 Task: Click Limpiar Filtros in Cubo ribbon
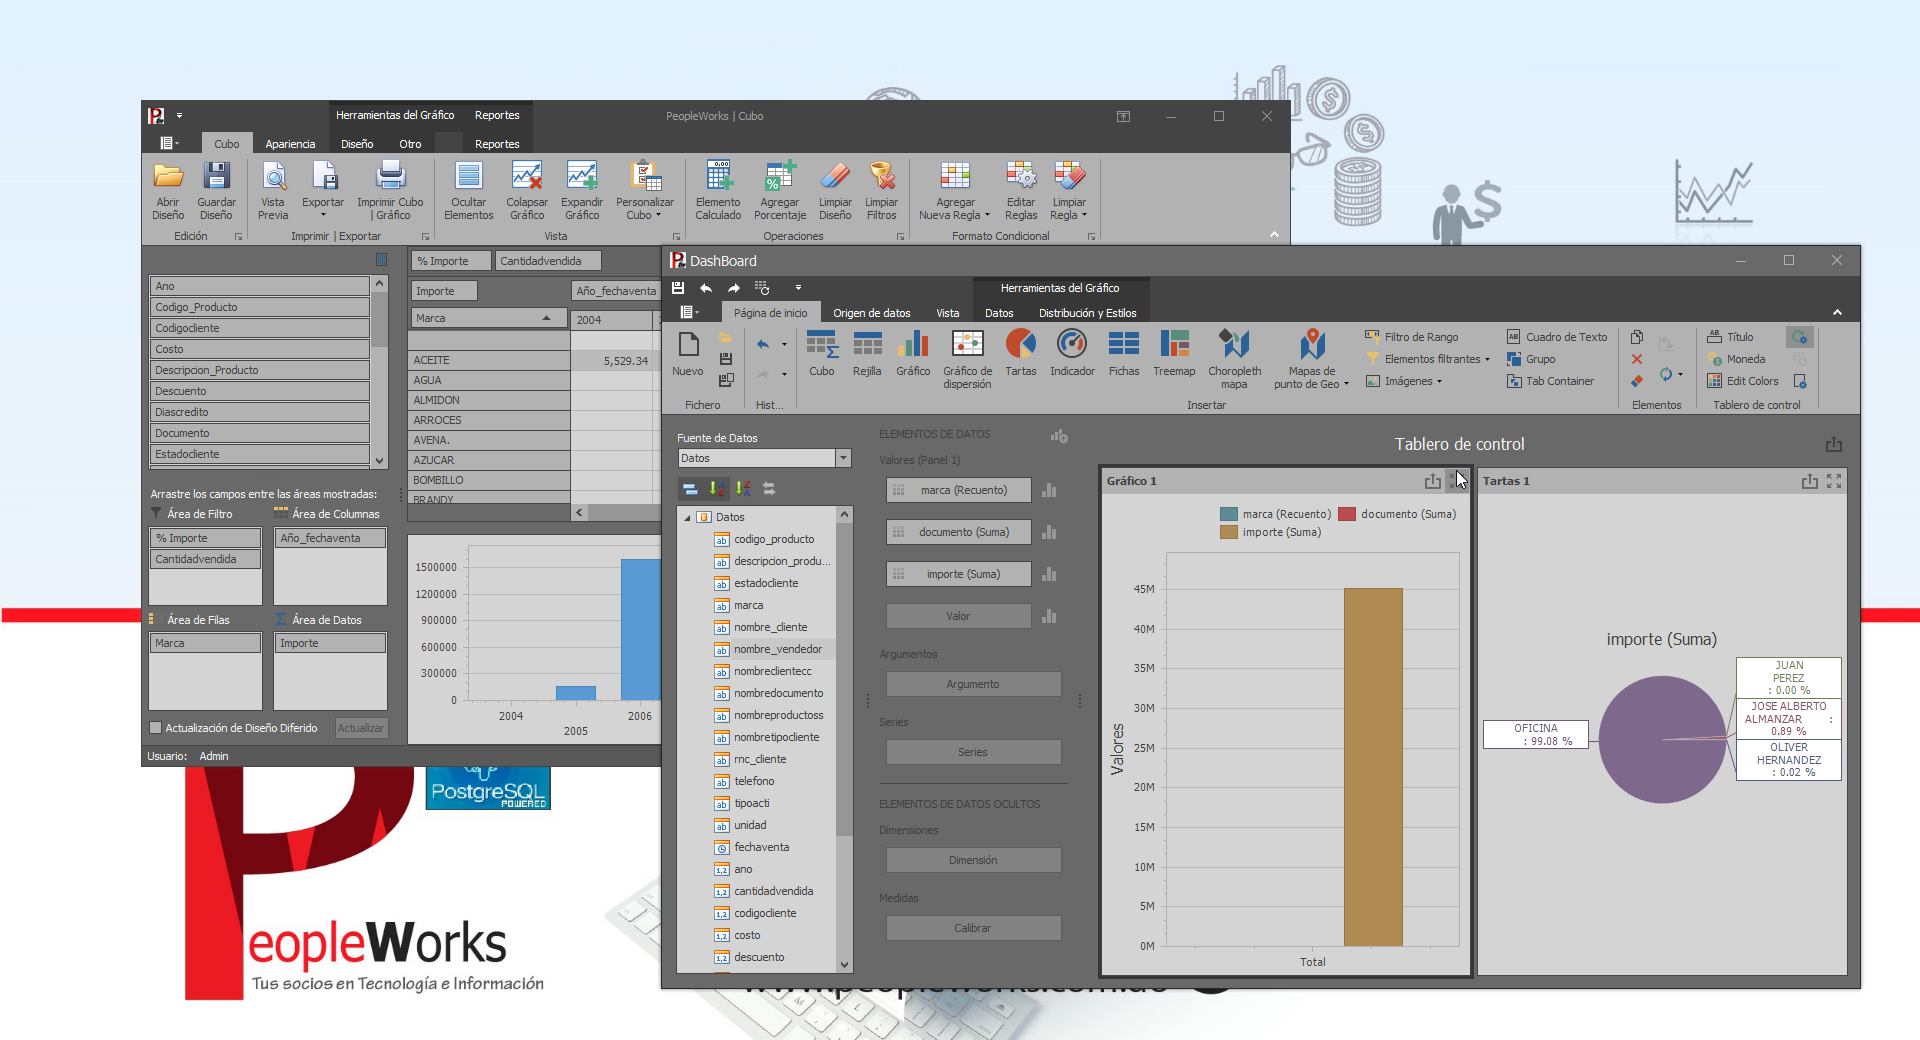tap(881, 191)
